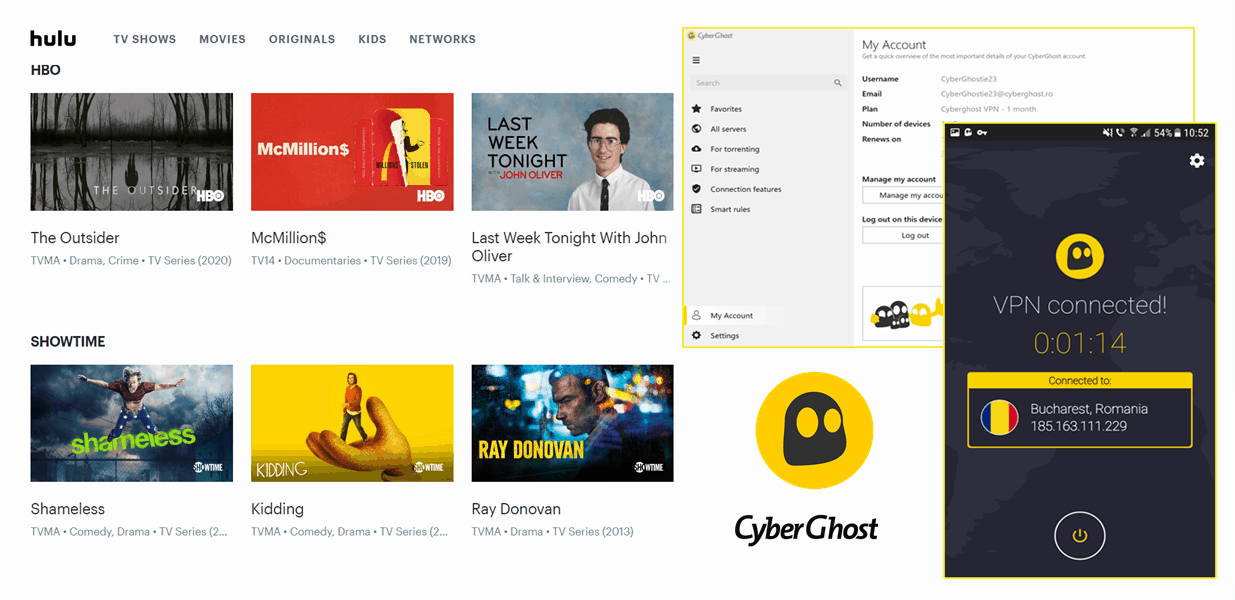Select the KIDS section
This screenshot has width=1235, height=600.
pyautogui.click(x=372, y=39)
